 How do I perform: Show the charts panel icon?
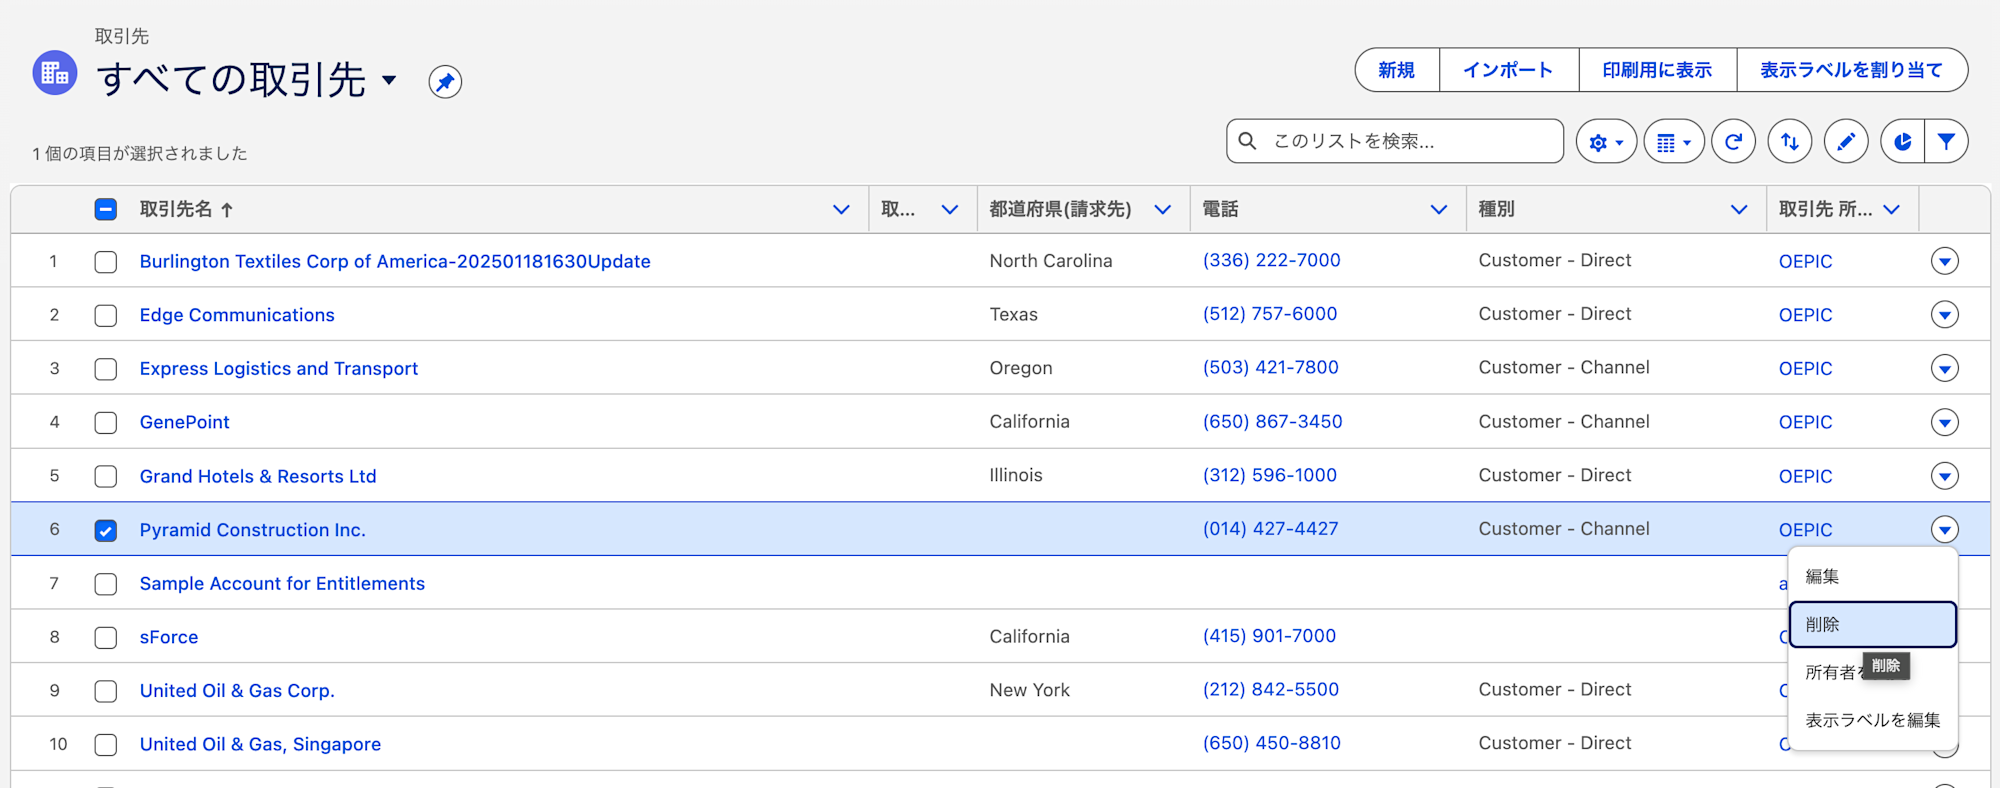(1902, 142)
